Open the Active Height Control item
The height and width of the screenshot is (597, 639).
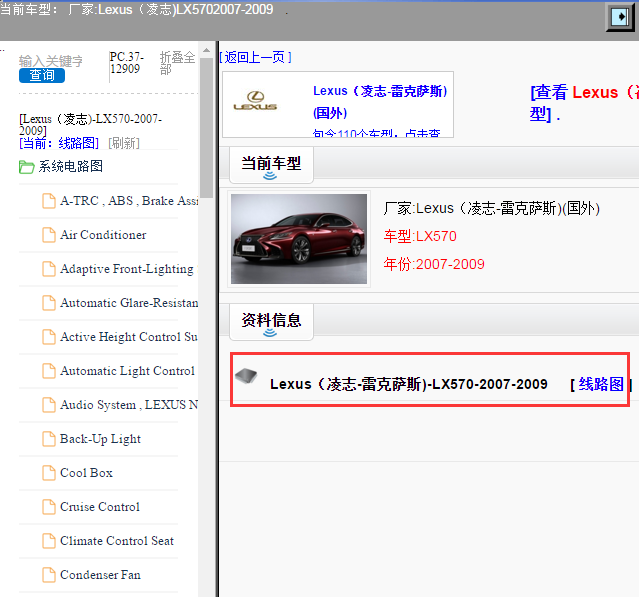tap(129, 337)
